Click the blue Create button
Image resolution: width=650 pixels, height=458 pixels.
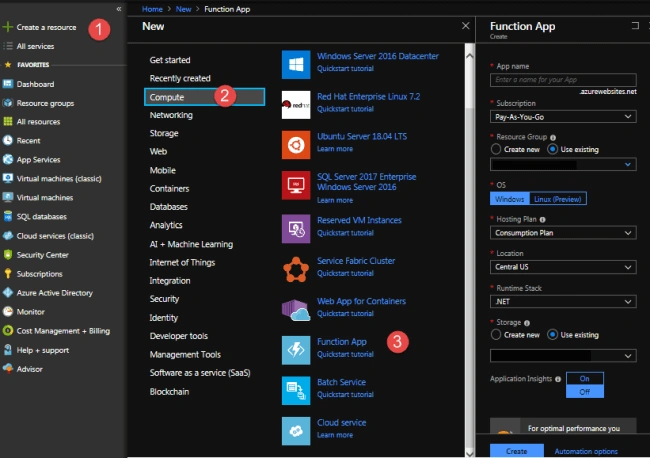coord(517,451)
